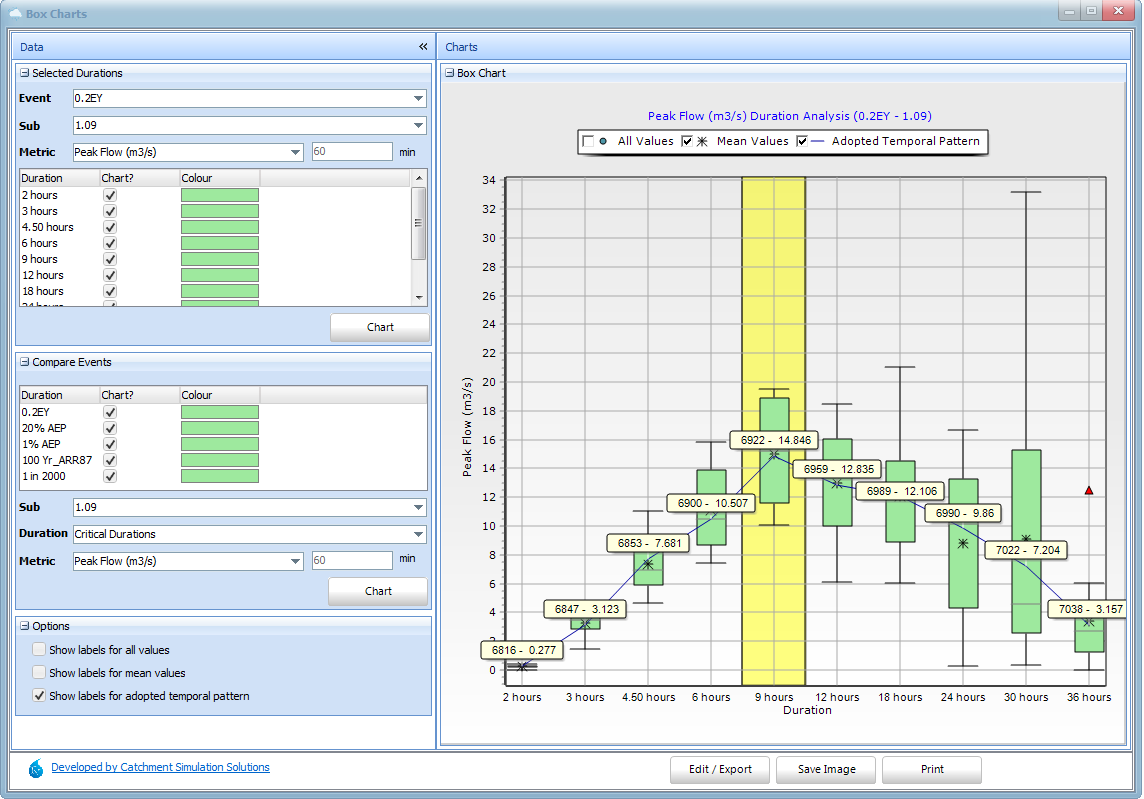The width and height of the screenshot is (1144, 799).
Task: Click the Catchment Simulation Solutions logo icon
Action: click(x=36, y=769)
